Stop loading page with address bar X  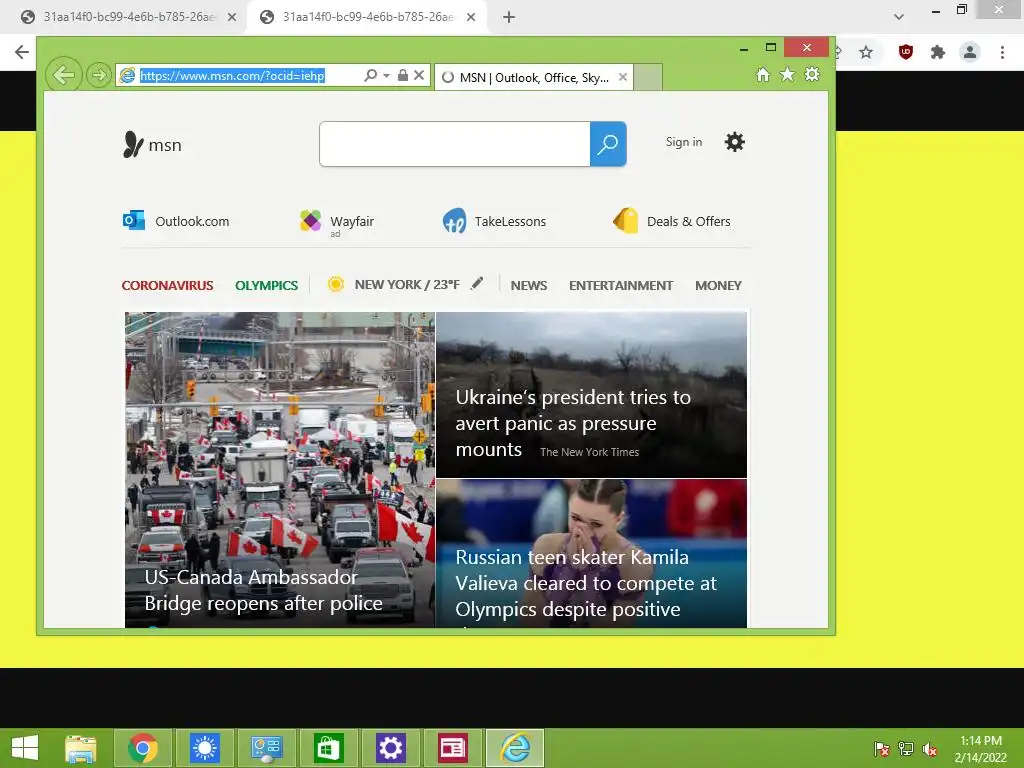click(419, 75)
